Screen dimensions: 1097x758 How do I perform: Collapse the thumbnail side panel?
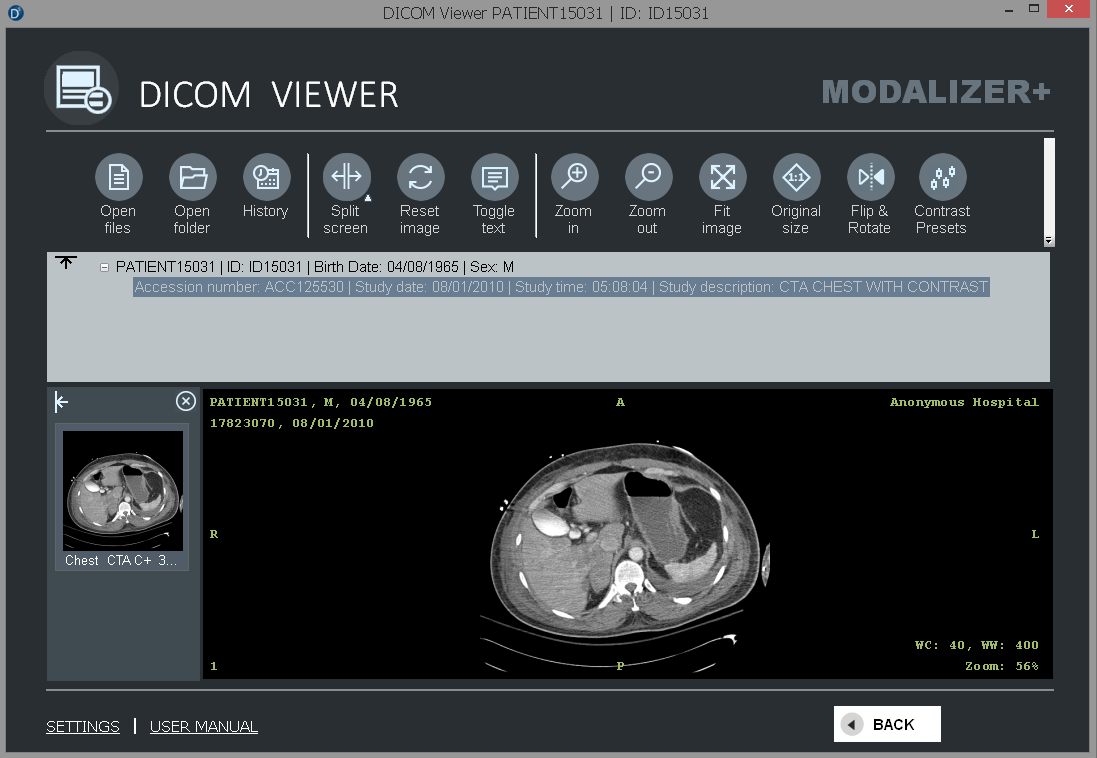tap(62, 402)
